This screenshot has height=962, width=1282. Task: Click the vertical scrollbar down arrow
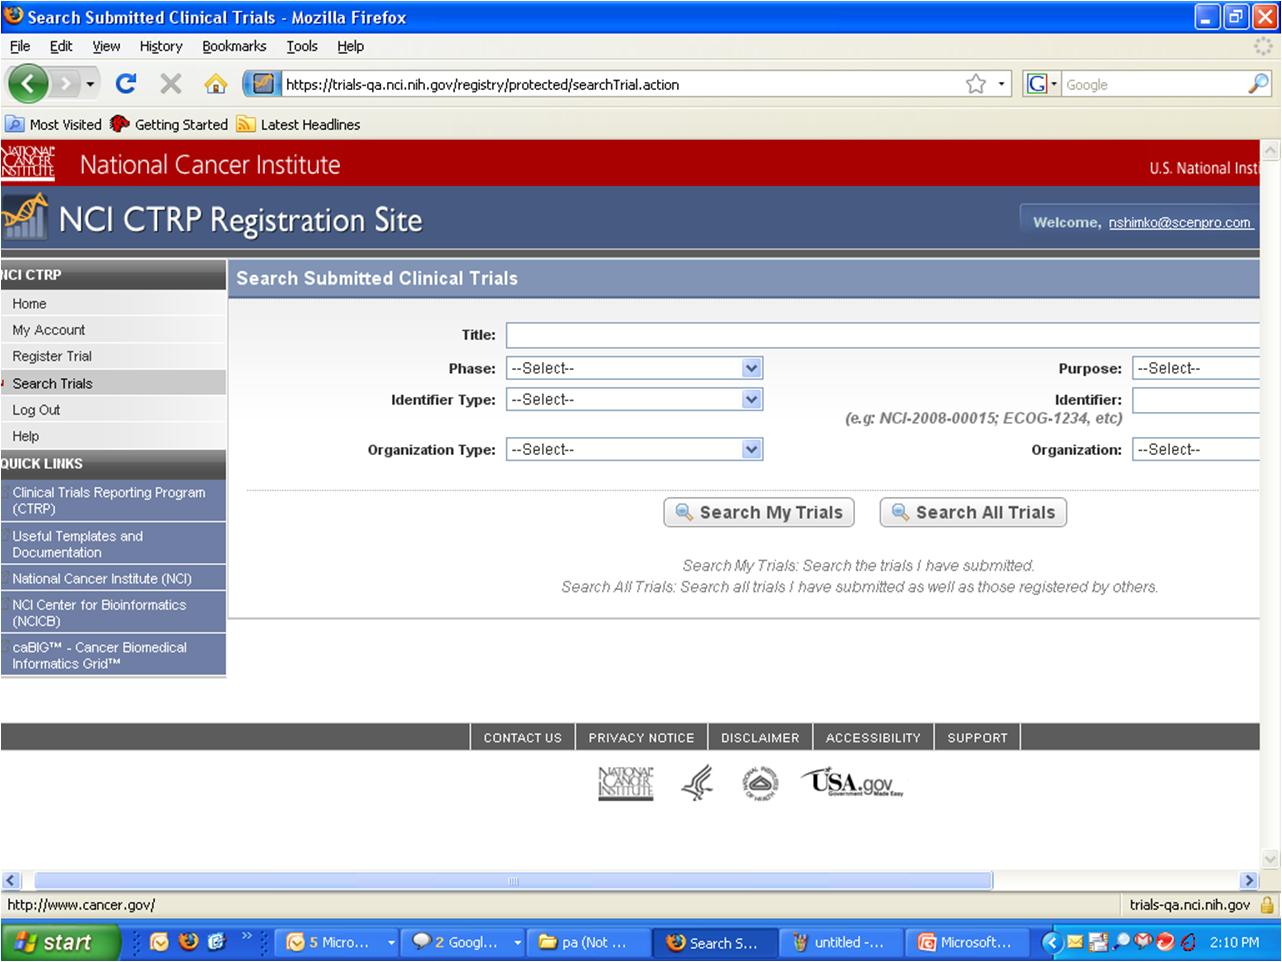click(x=1272, y=859)
